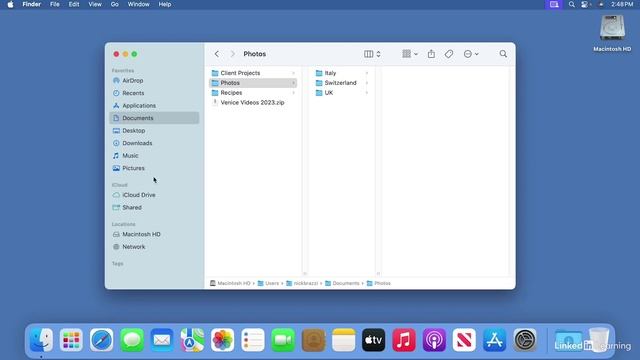
Task: Select Macintosh HD in sidebar Locations
Action: pos(154,234)
